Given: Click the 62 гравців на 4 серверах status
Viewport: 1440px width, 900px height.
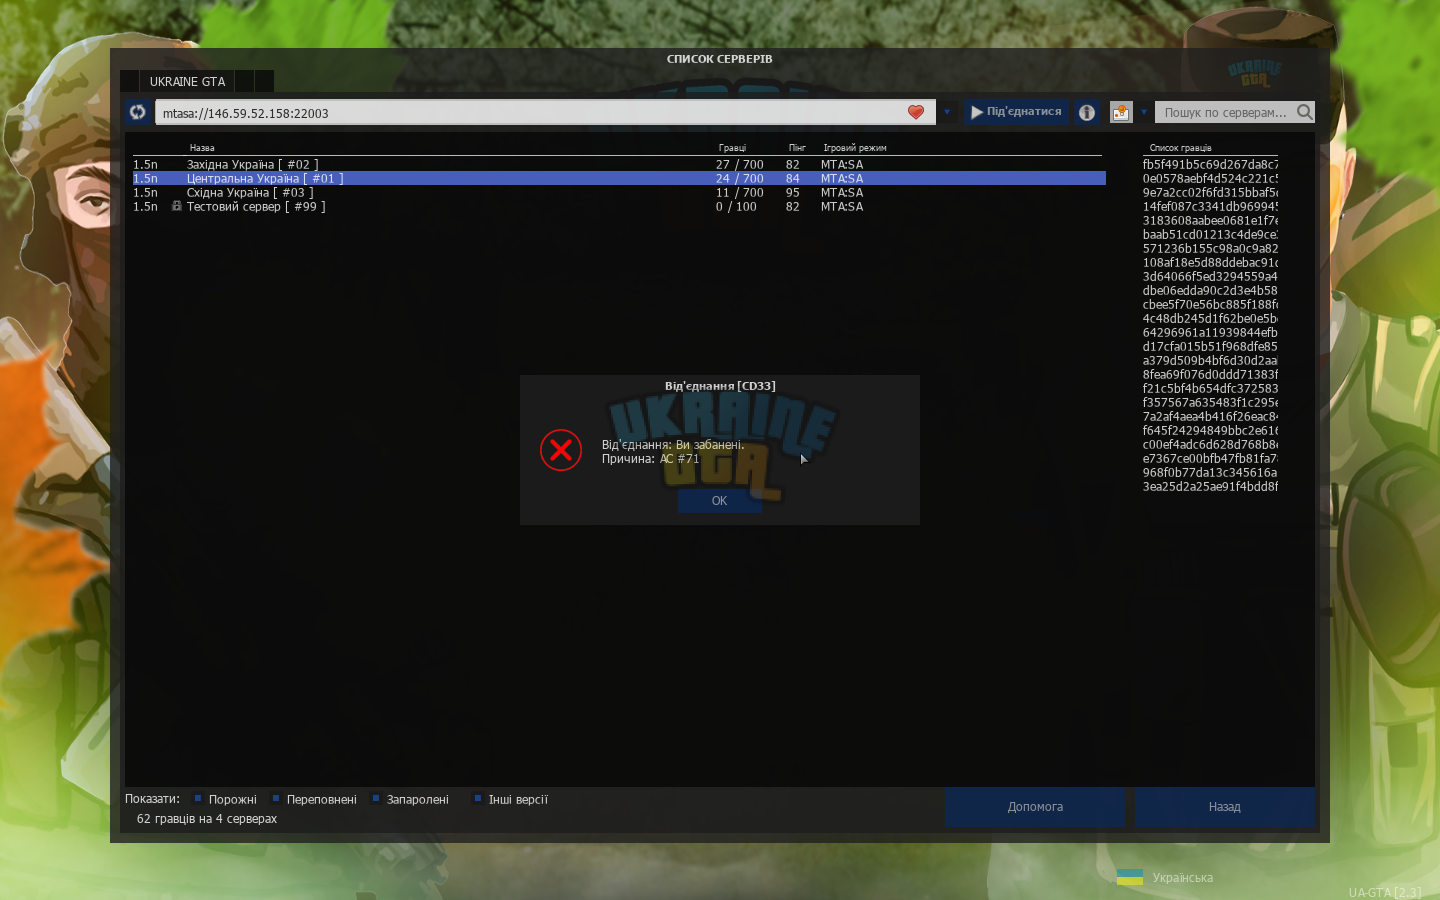Looking at the screenshot, I should pos(207,818).
